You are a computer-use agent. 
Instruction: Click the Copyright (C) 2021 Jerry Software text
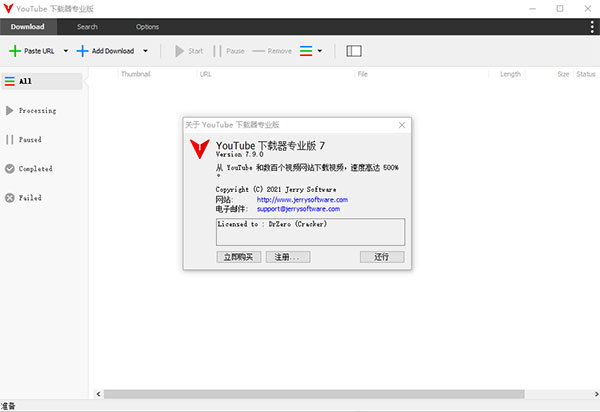click(276, 189)
